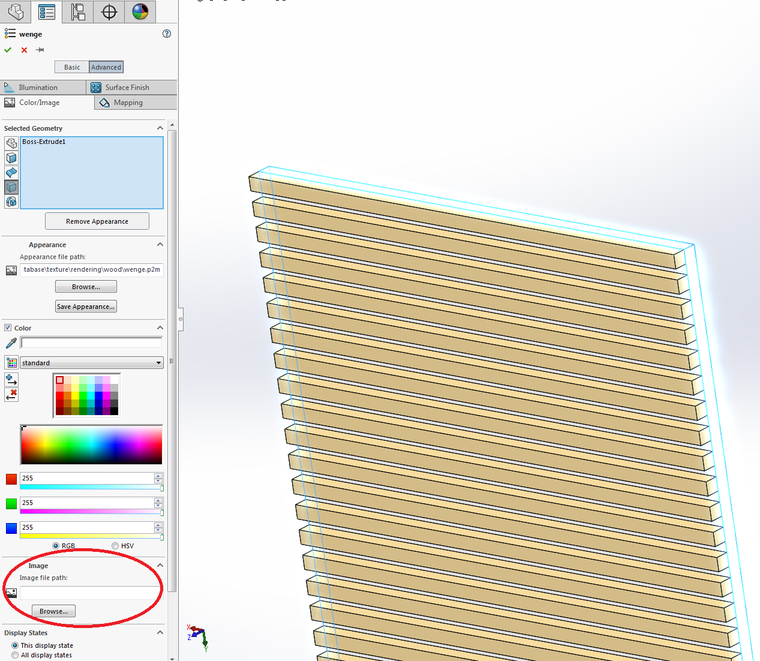Click the Image file path field
Screen dimensions: 760x661
point(92,593)
